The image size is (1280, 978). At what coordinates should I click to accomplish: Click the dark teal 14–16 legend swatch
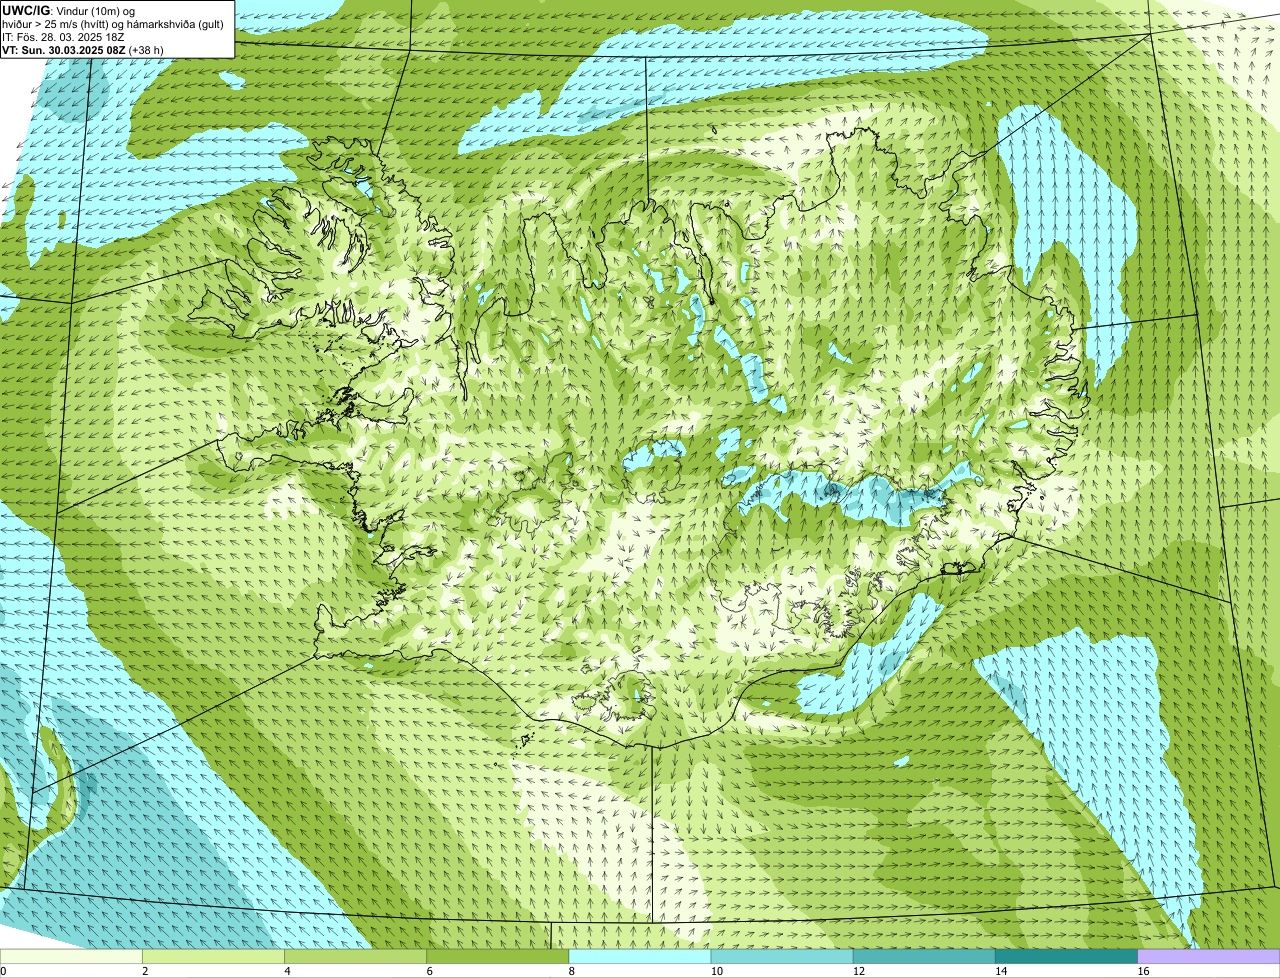pyautogui.click(x=1067, y=957)
